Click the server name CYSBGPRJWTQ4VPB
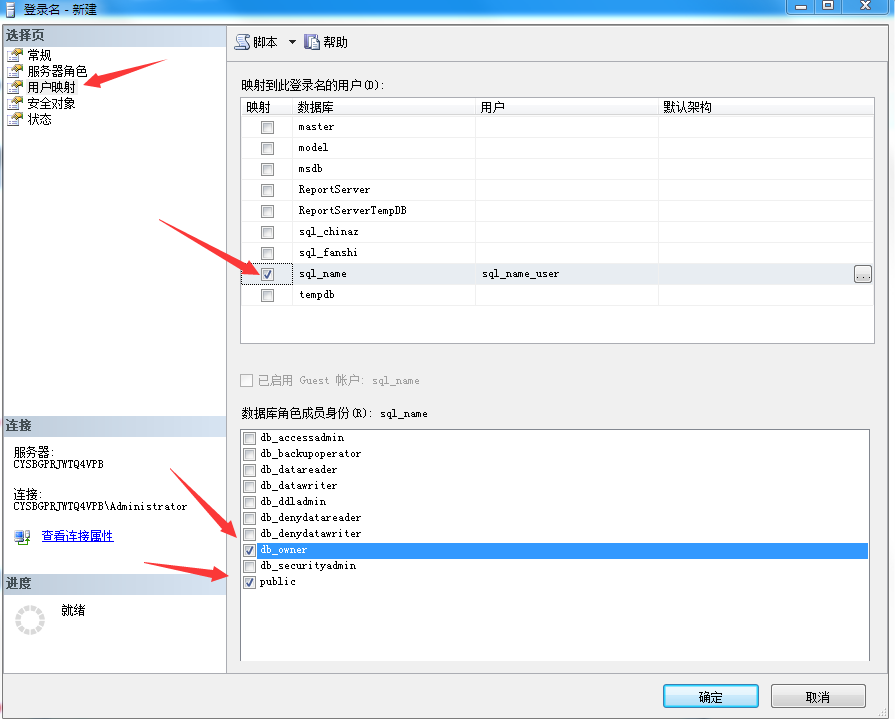The height and width of the screenshot is (719, 895). click(59, 464)
